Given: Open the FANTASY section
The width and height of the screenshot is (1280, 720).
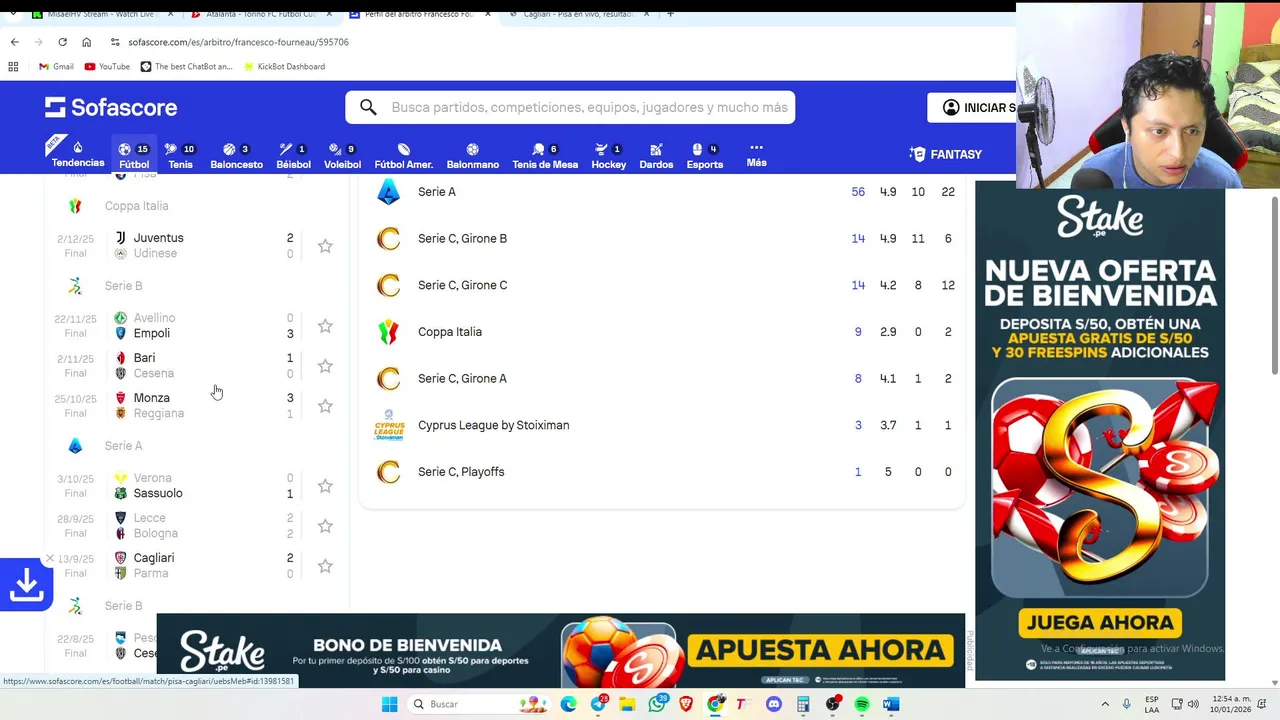Looking at the screenshot, I should (x=945, y=154).
